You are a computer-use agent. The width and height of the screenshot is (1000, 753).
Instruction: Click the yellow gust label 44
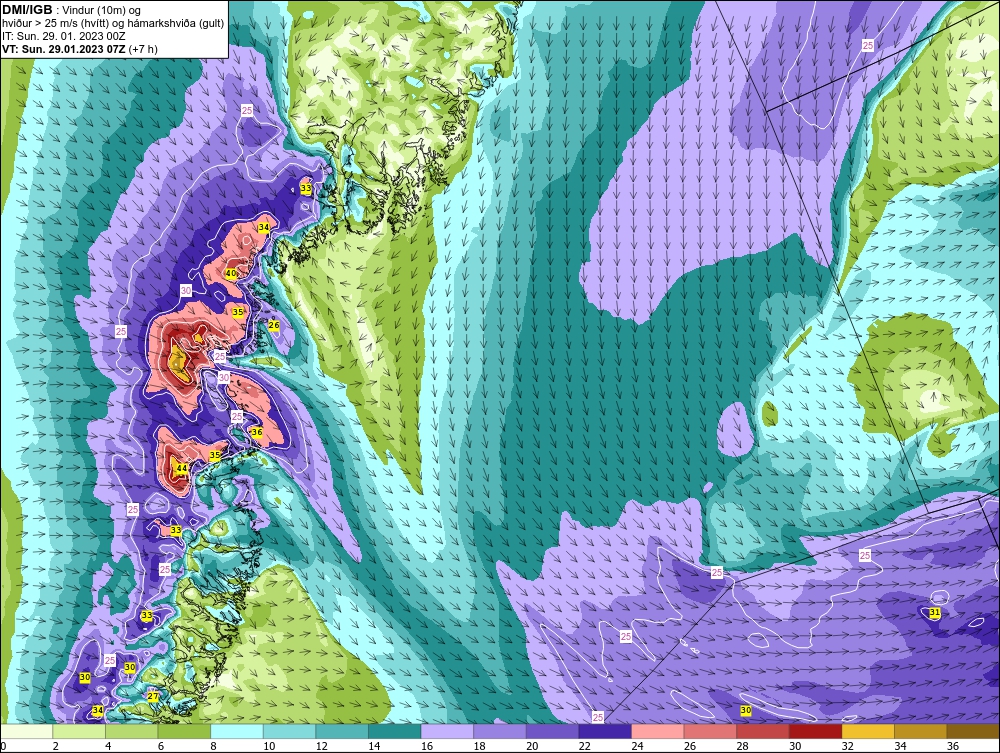pyautogui.click(x=182, y=468)
